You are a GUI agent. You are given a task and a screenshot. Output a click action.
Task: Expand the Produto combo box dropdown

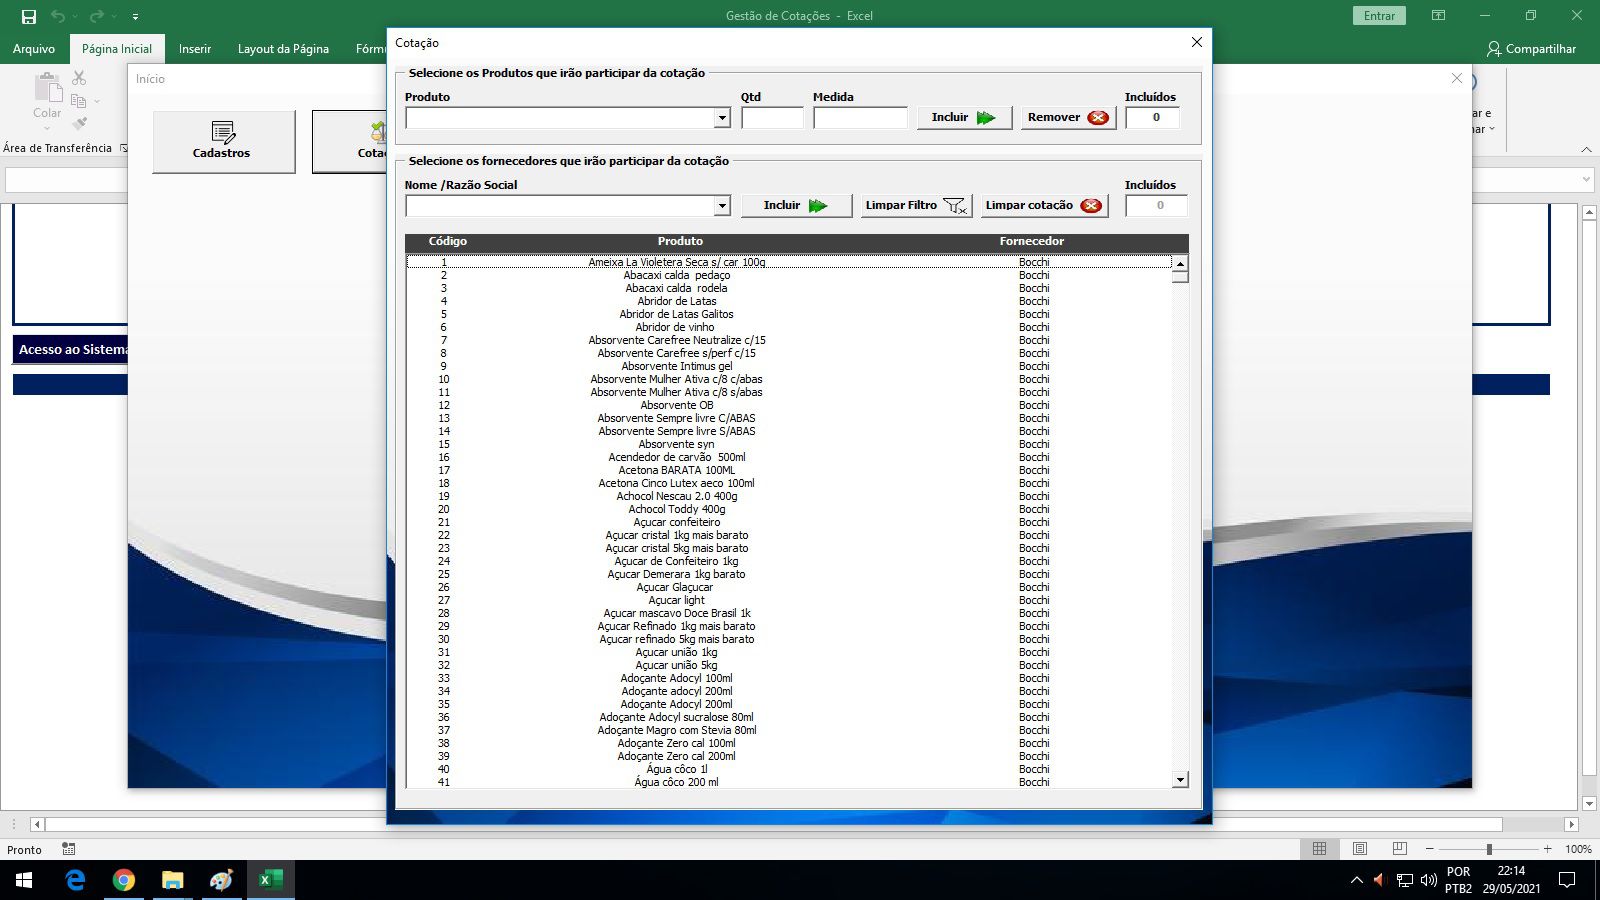(722, 118)
